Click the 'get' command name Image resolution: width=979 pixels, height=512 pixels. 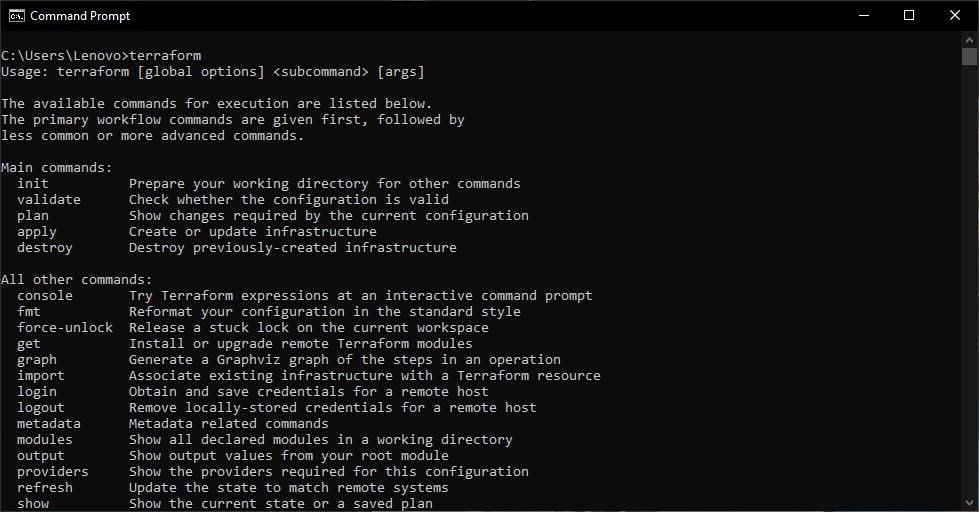tap(29, 344)
